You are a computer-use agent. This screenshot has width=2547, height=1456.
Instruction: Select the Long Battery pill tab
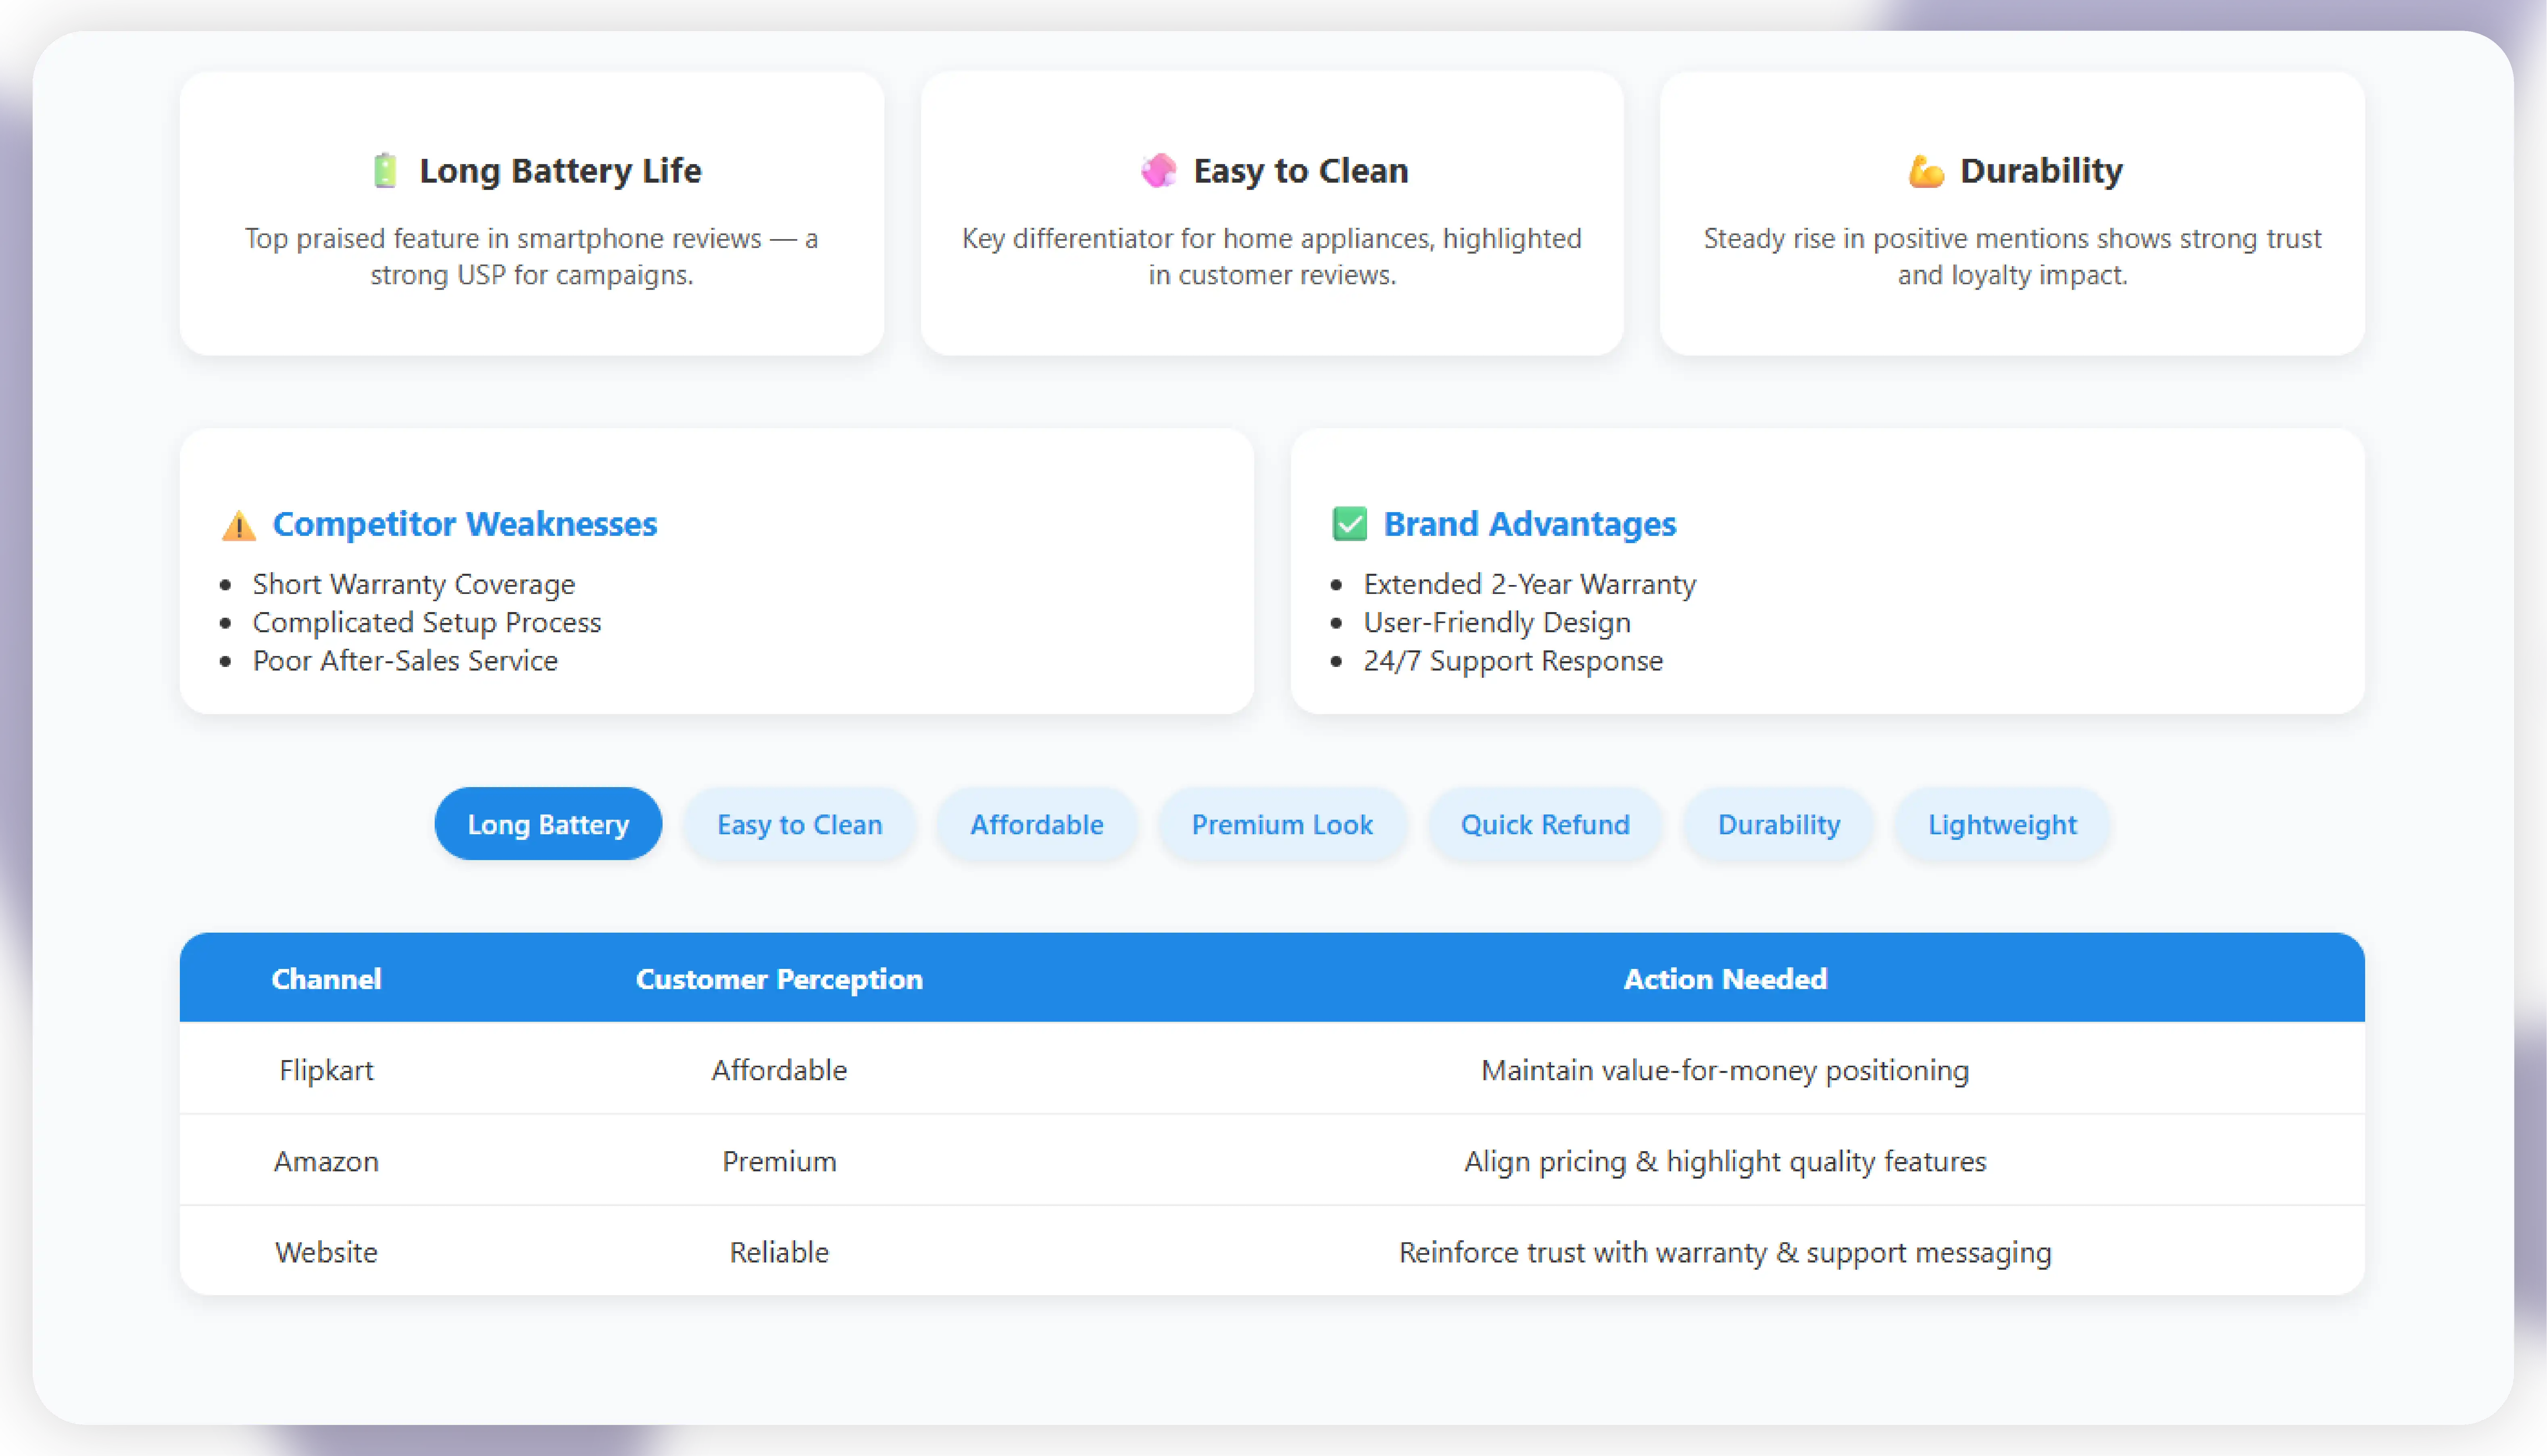548,824
